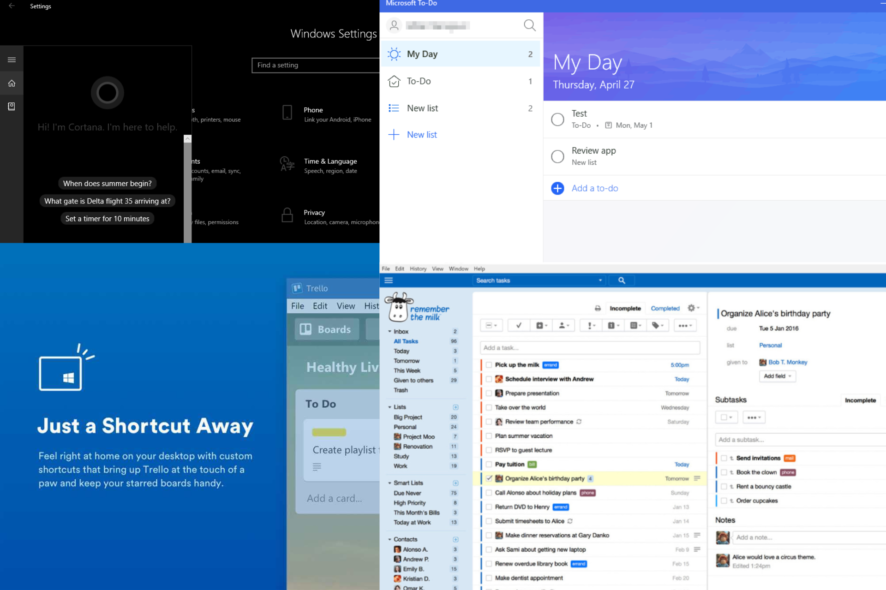
Task: Open the File menu in Trello
Action: pos(298,306)
